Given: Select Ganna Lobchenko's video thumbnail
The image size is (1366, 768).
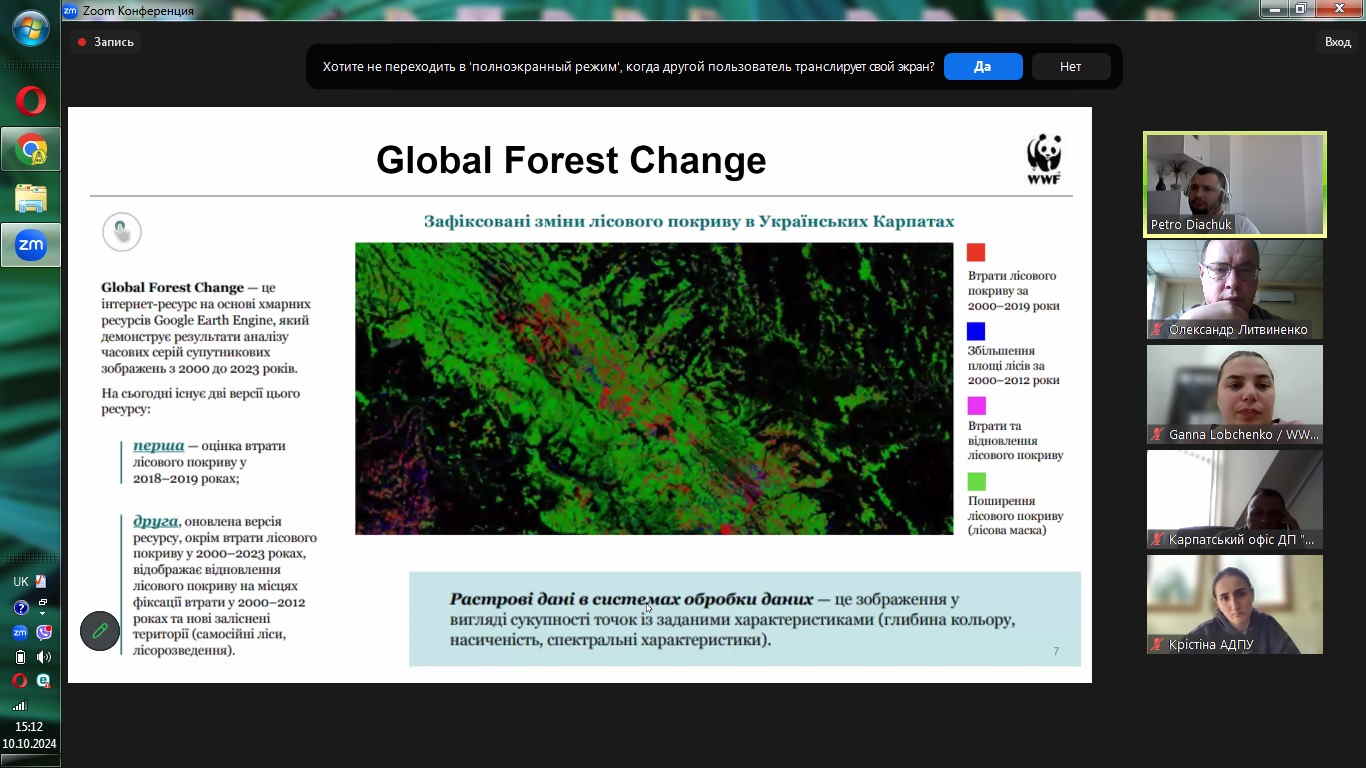Looking at the screenshot, I should (x=1235, y=394).
